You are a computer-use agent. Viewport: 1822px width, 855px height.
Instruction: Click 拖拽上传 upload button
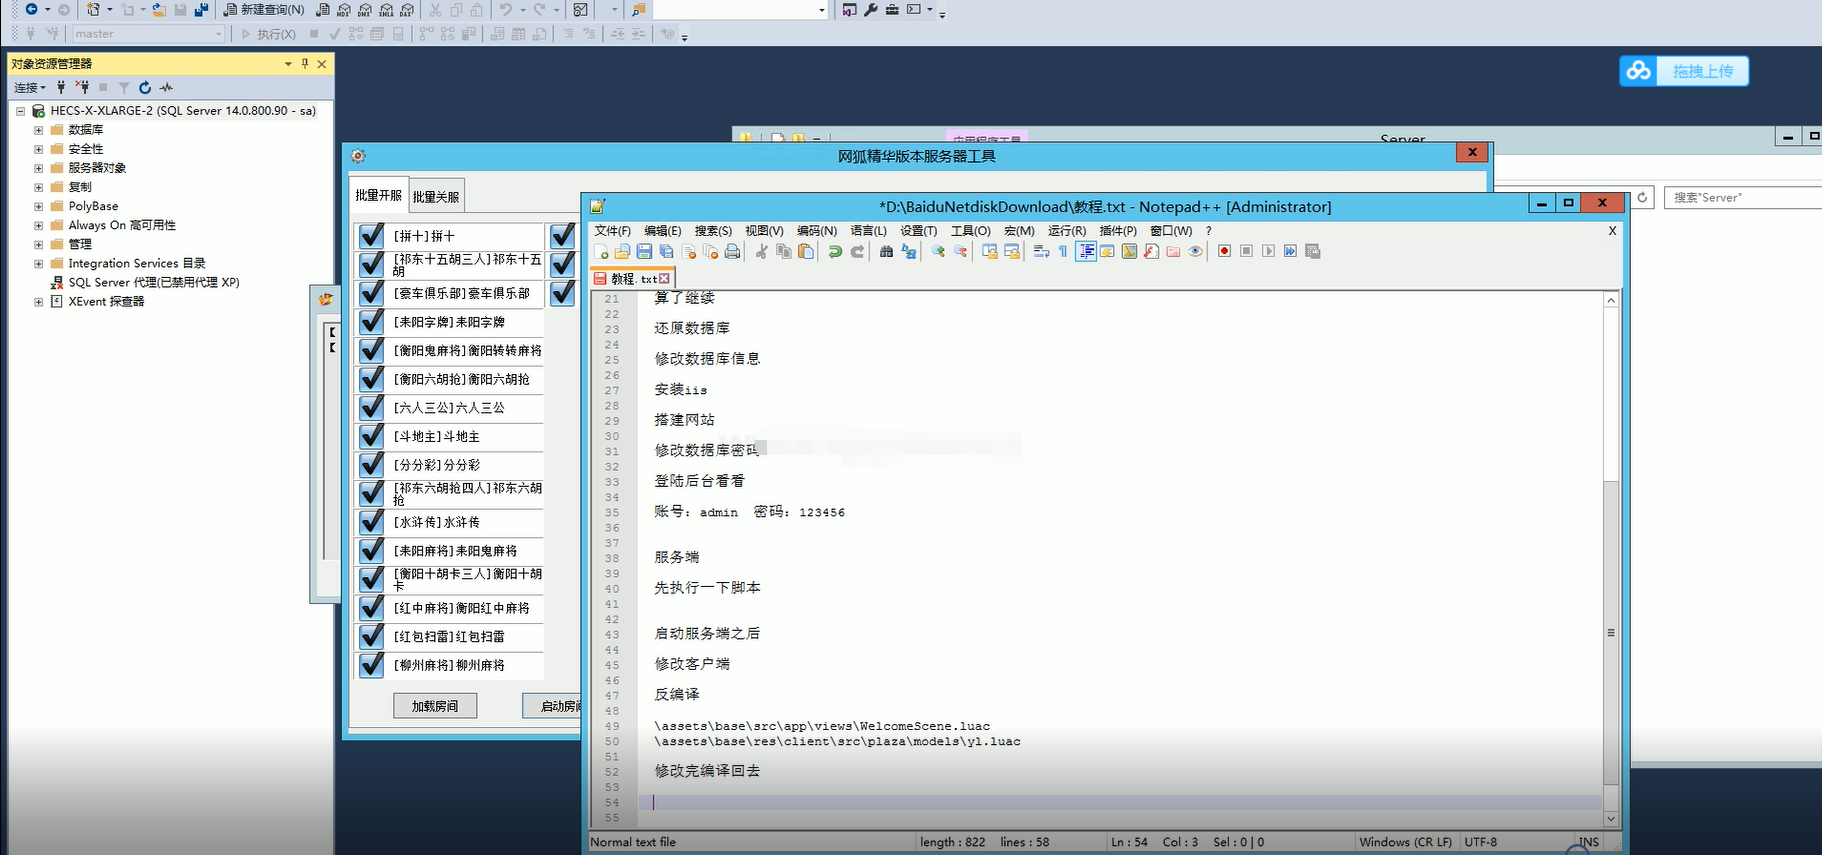click(x=1702, y=71)
